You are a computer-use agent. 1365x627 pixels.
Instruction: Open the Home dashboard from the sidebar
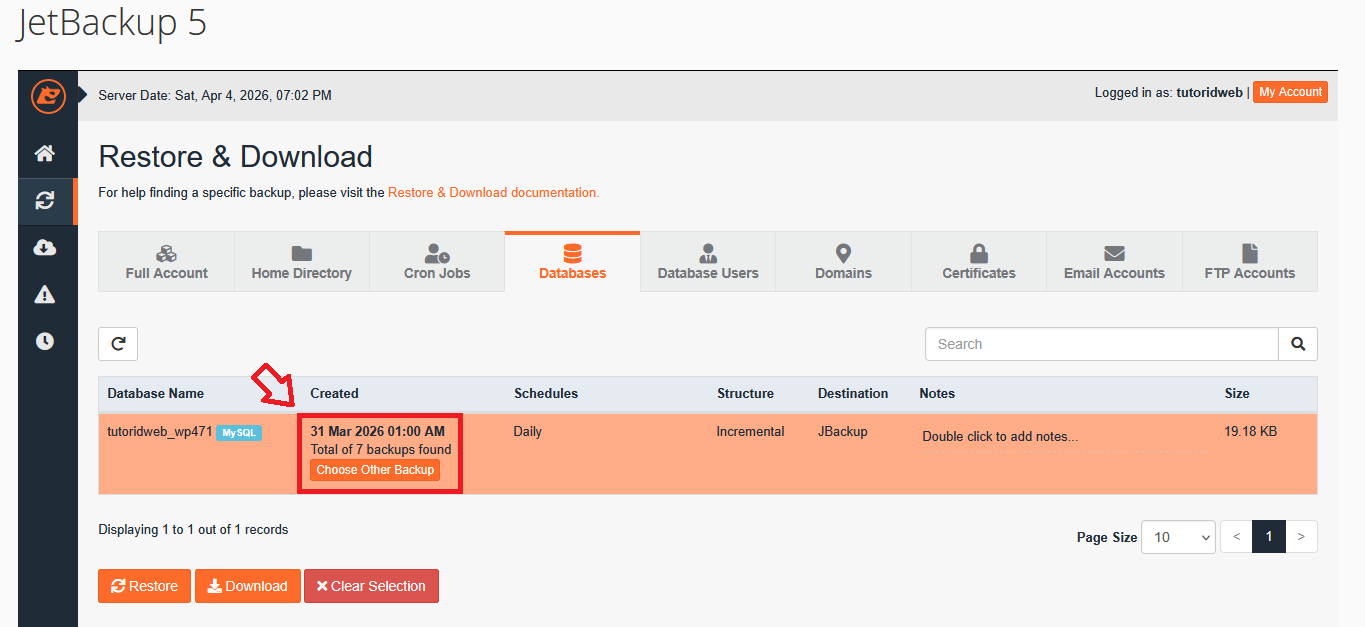click(x=47, y=153)
